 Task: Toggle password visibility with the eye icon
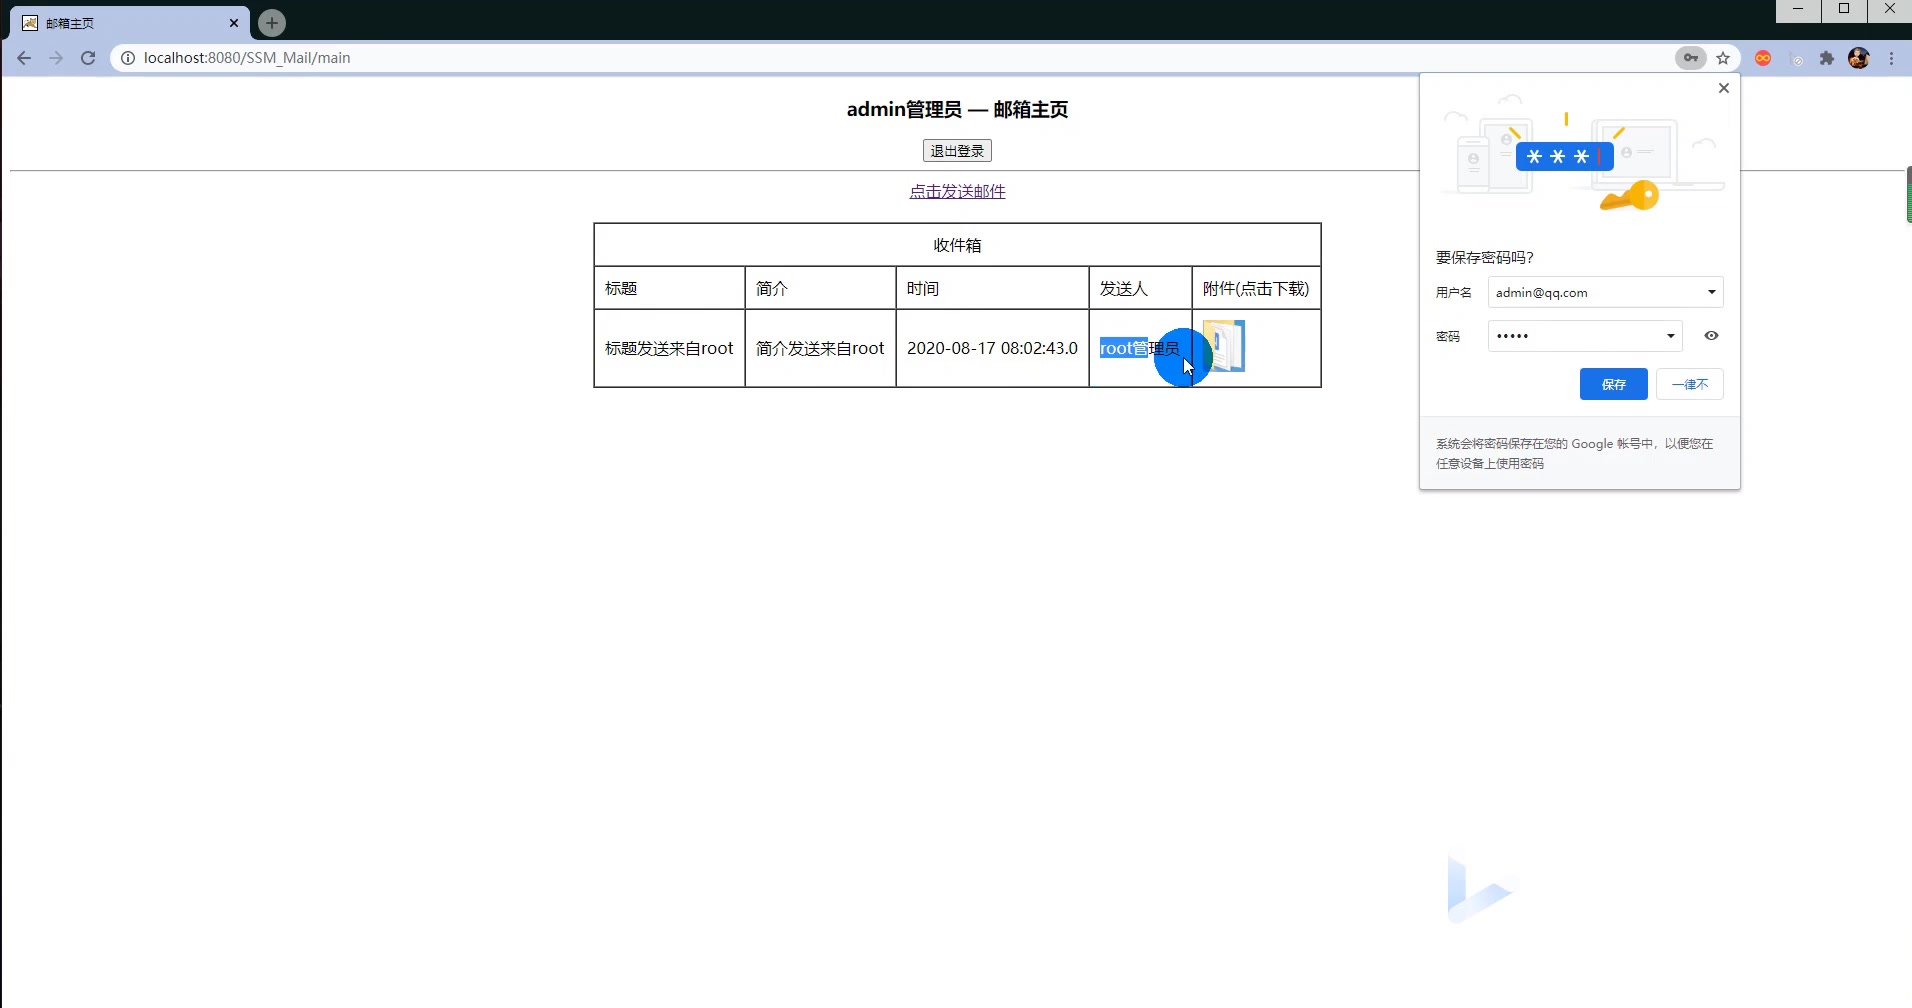tap(1711, 335)
